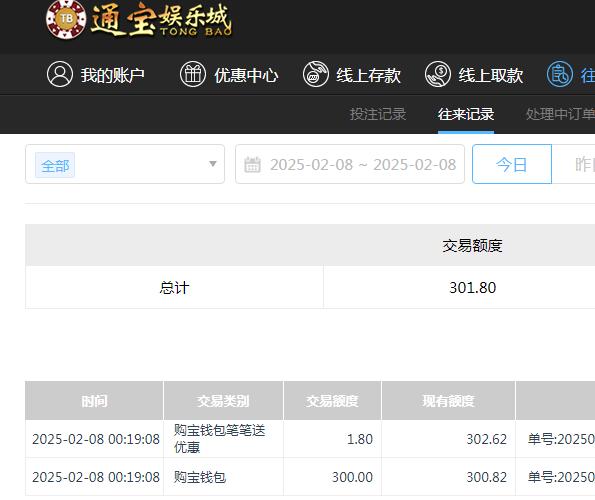Click the 线上取款 withdrawal icon

tap(438, 74)
